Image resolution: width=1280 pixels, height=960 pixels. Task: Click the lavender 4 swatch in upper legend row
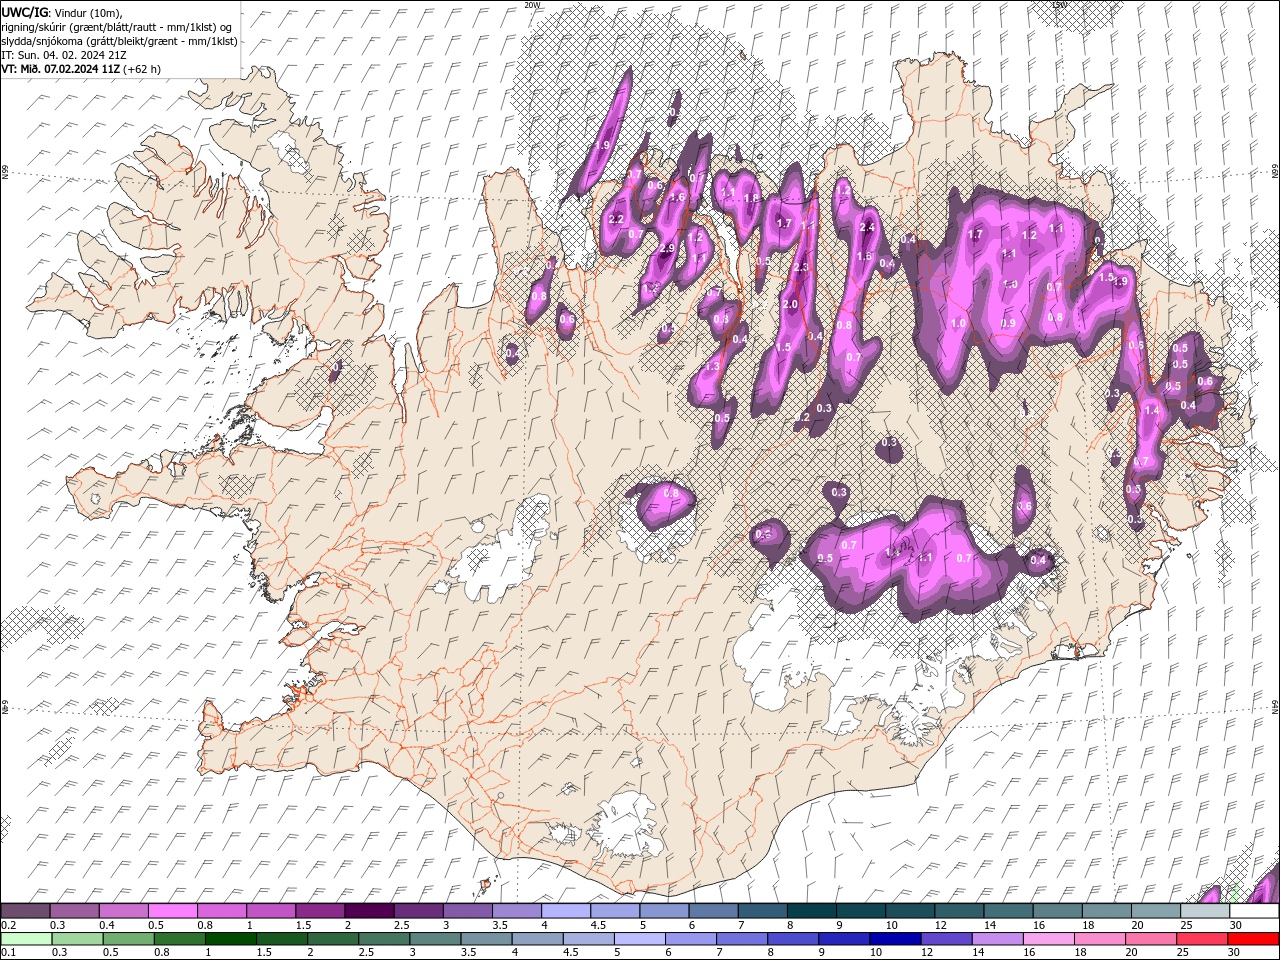[565, 911]
